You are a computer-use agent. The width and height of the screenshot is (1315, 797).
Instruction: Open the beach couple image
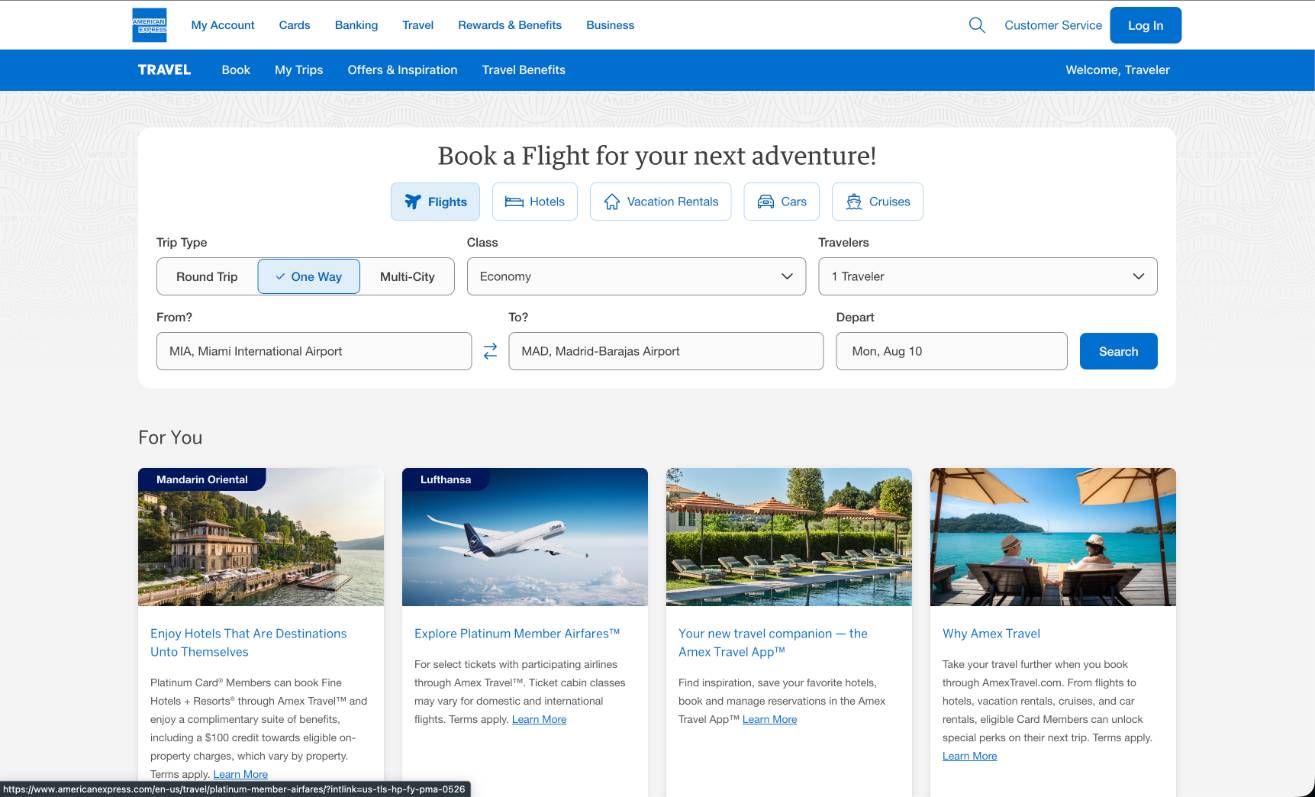pos(1053,537)
